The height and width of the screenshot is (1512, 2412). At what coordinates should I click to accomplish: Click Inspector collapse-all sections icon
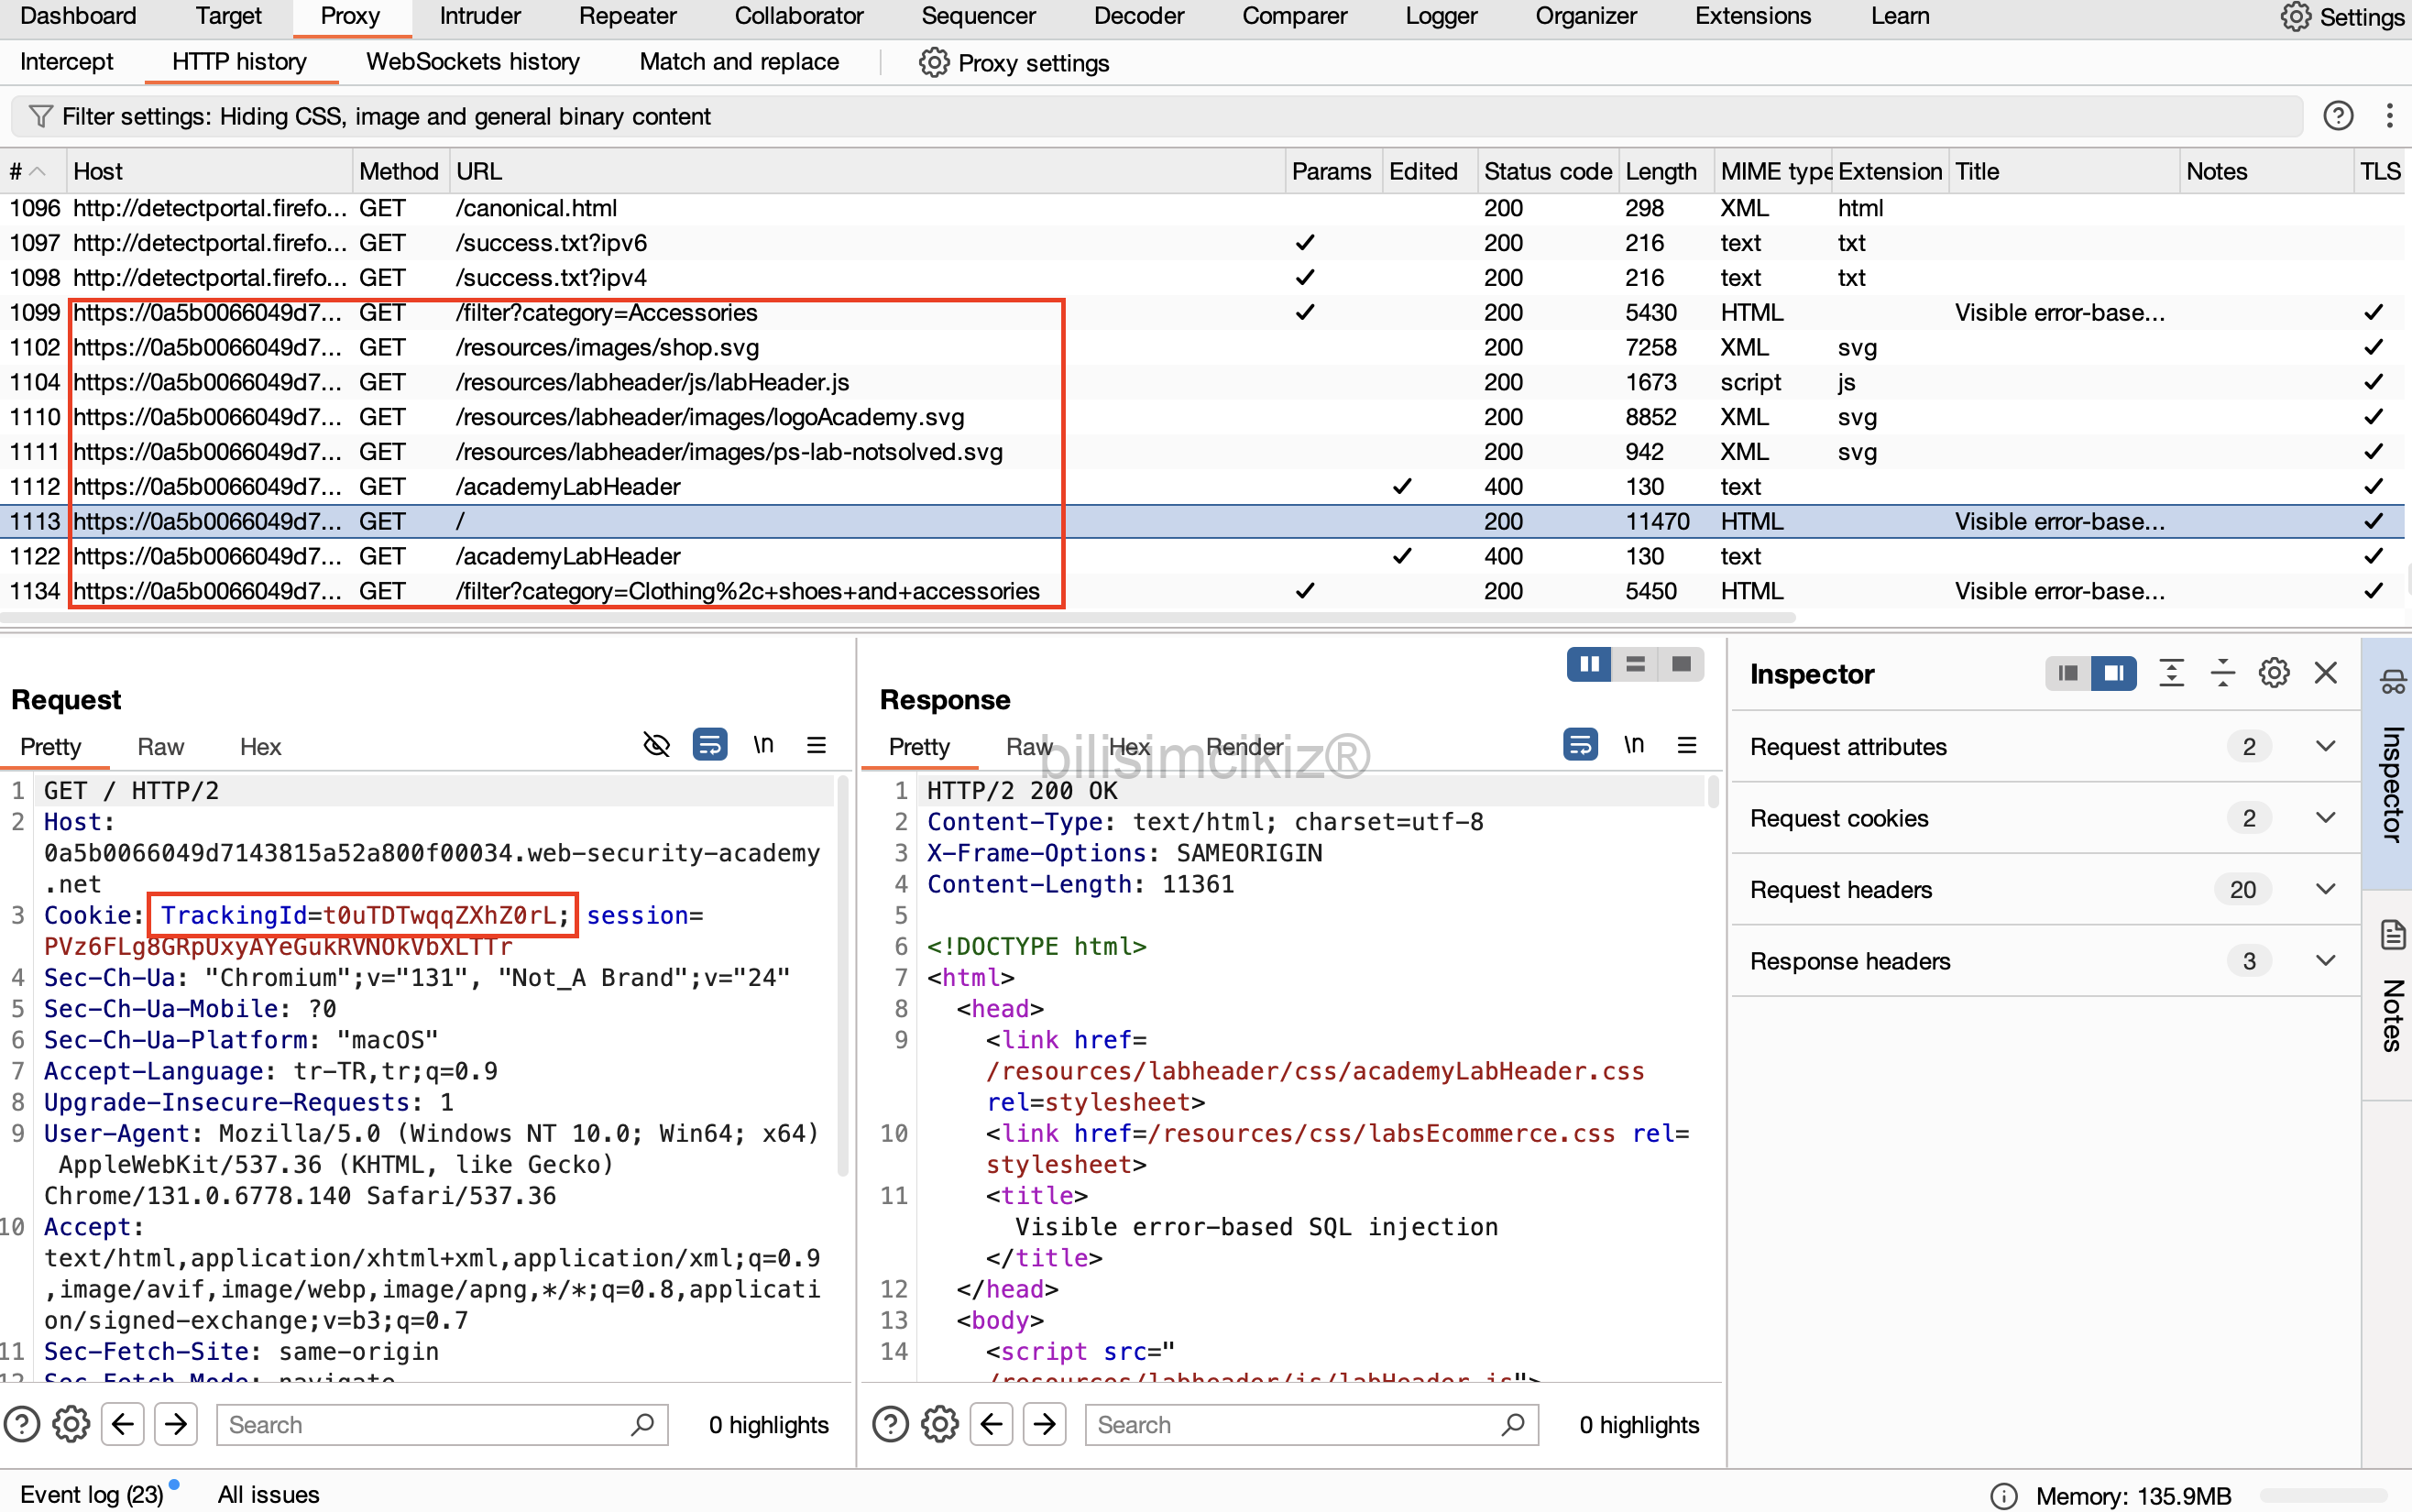(x=2222, y=673)
